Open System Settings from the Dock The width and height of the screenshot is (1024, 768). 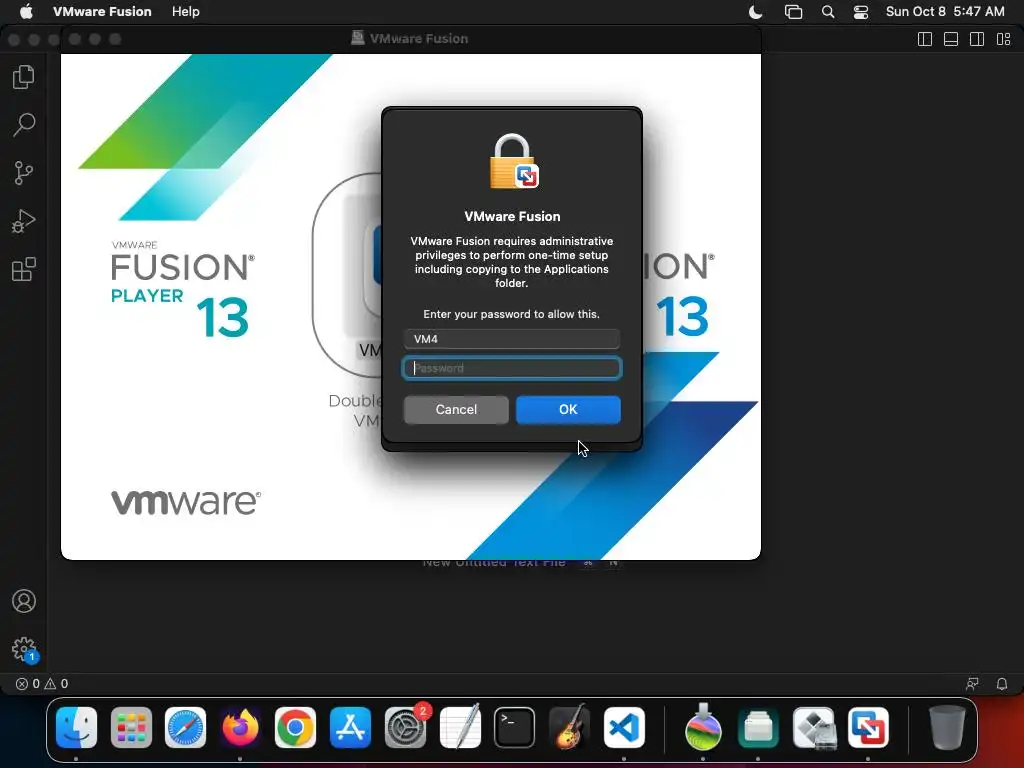[405, 727]
